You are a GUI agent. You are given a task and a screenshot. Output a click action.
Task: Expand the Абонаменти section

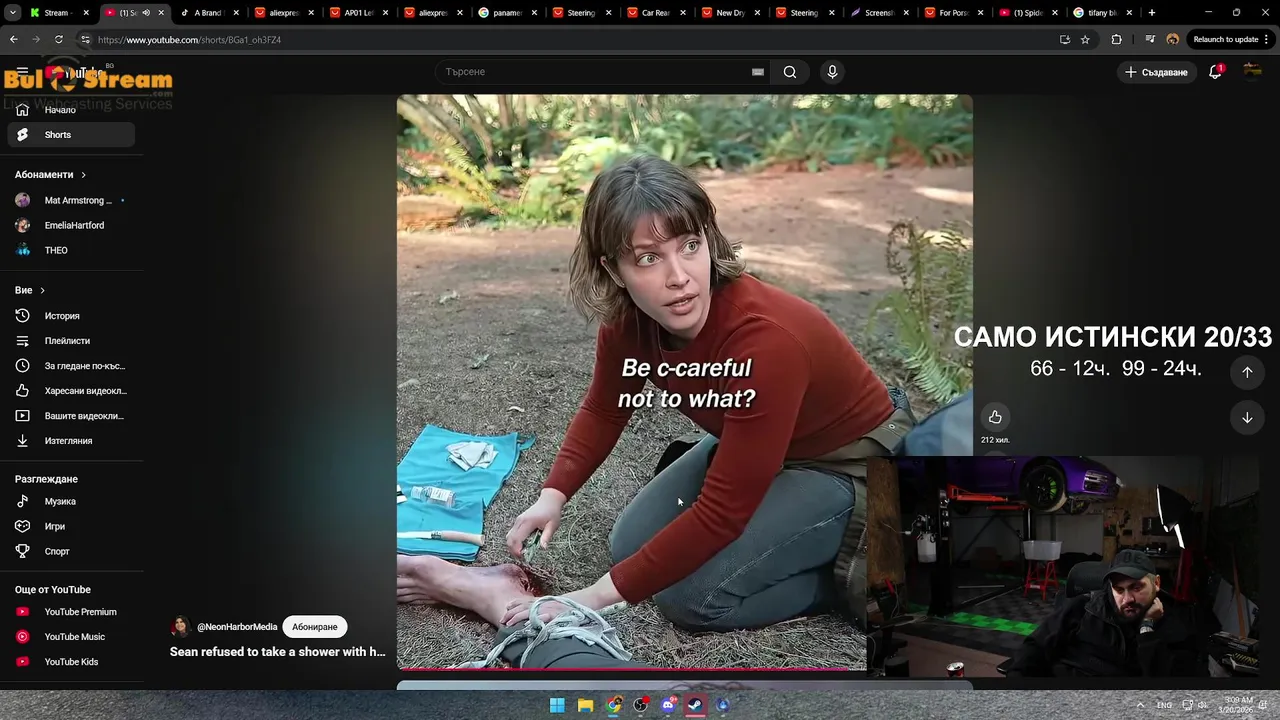50,174
